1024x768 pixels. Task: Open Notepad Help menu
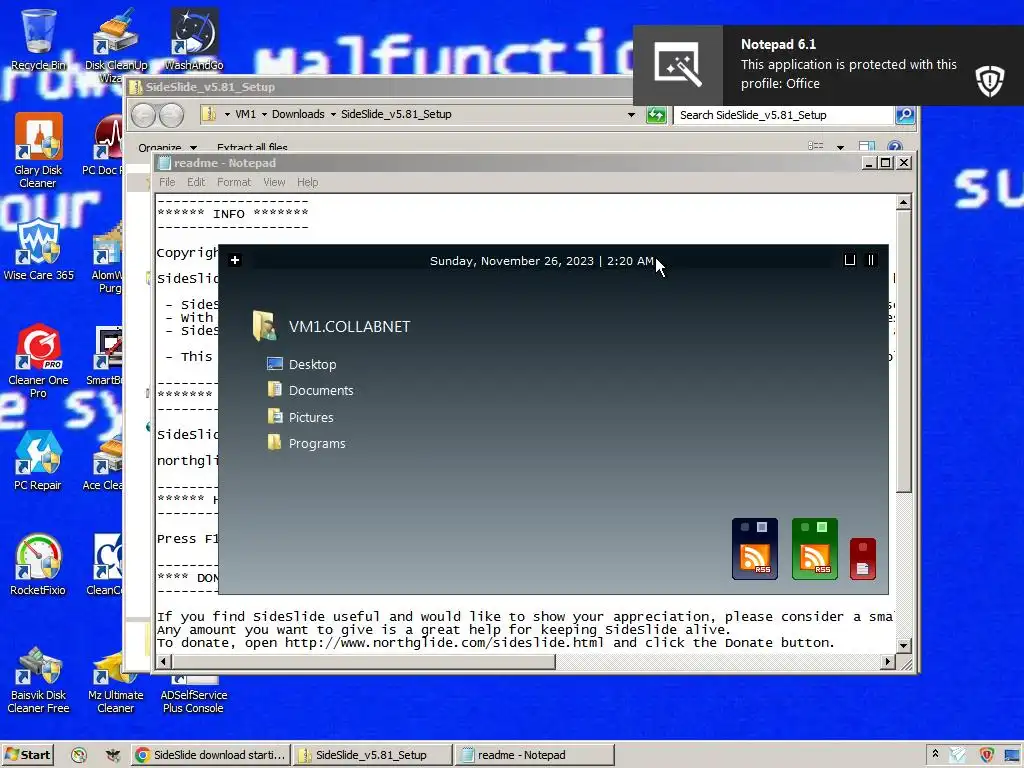pyautogui.click(x=308, y=182)
